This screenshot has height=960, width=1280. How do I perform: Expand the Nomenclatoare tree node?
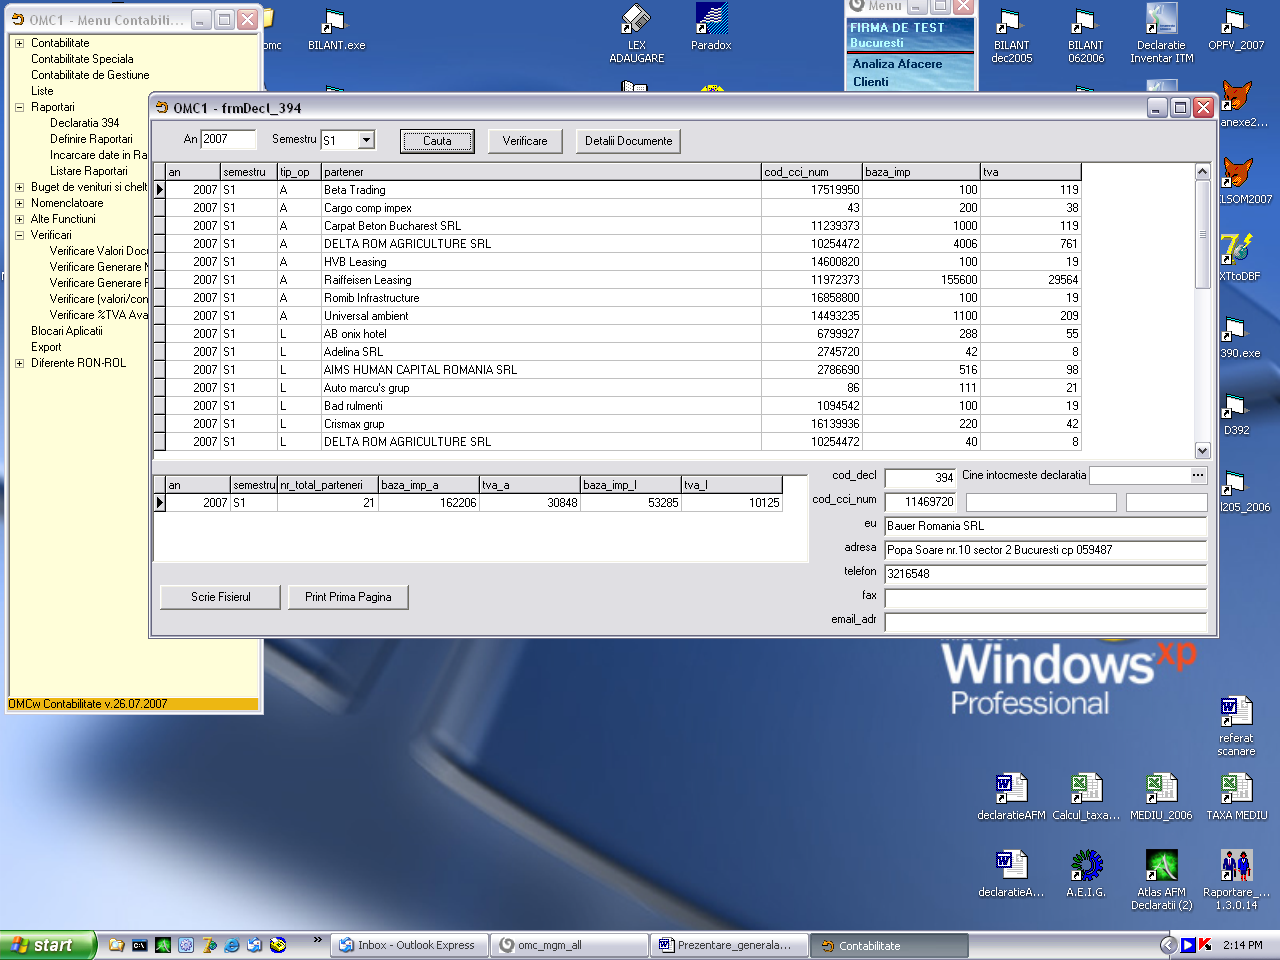point(19,203)
